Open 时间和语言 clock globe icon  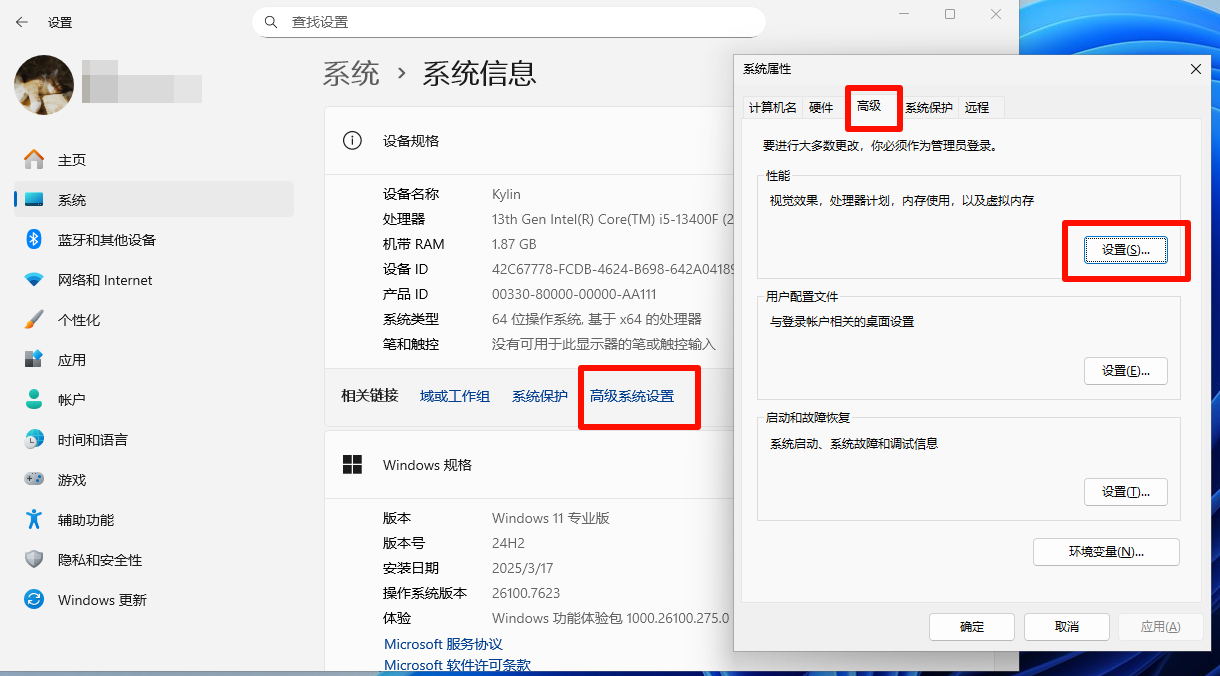click(x=34, y=439)
